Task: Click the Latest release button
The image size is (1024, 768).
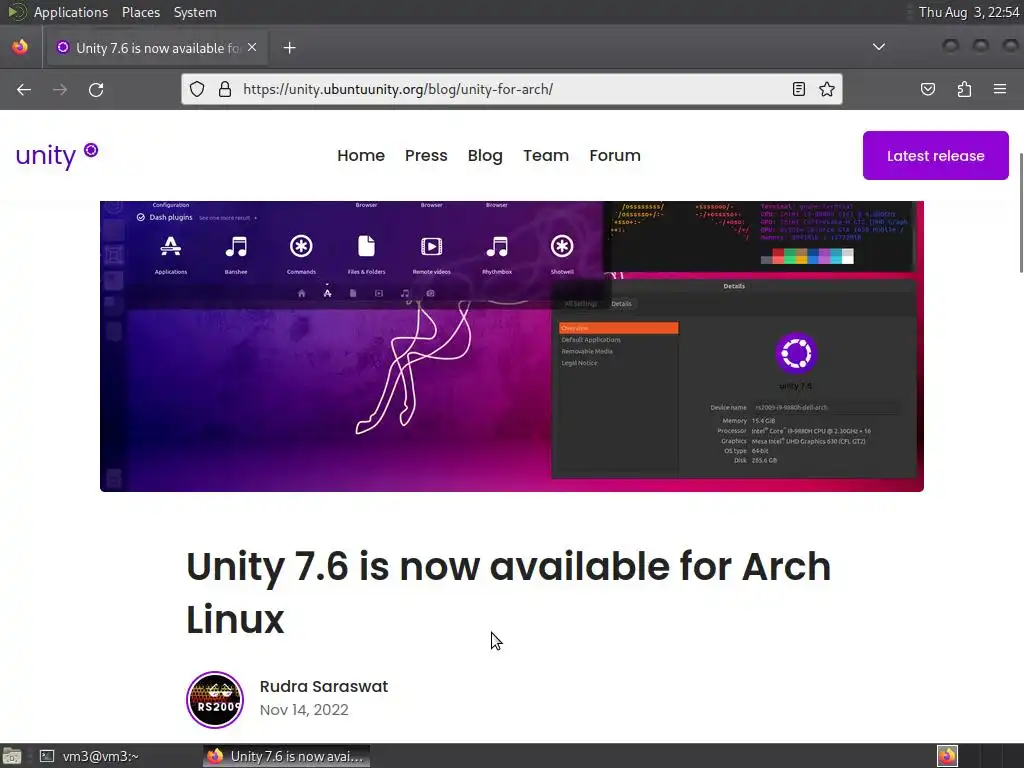Action: pos(935,155)
